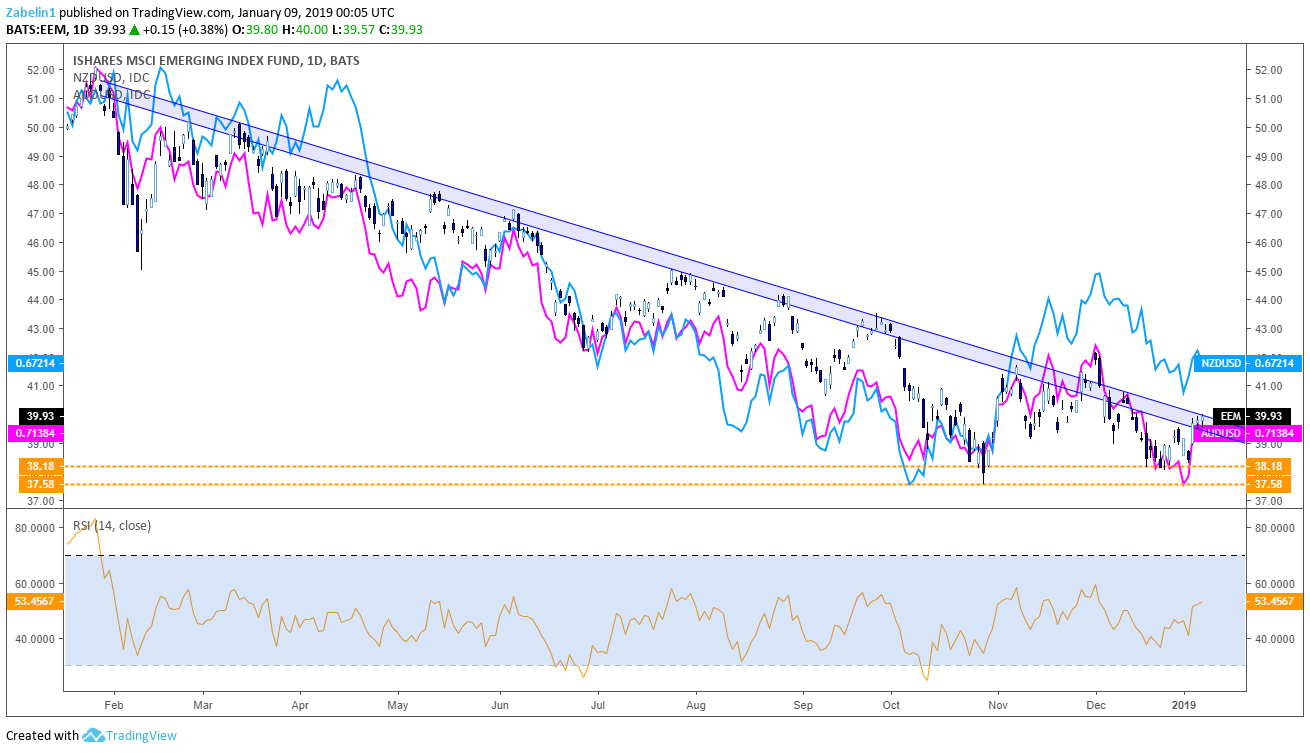The image size is (1310, 753).
Task: Click the Nov label on the time axis
Action: click(999, 703)
